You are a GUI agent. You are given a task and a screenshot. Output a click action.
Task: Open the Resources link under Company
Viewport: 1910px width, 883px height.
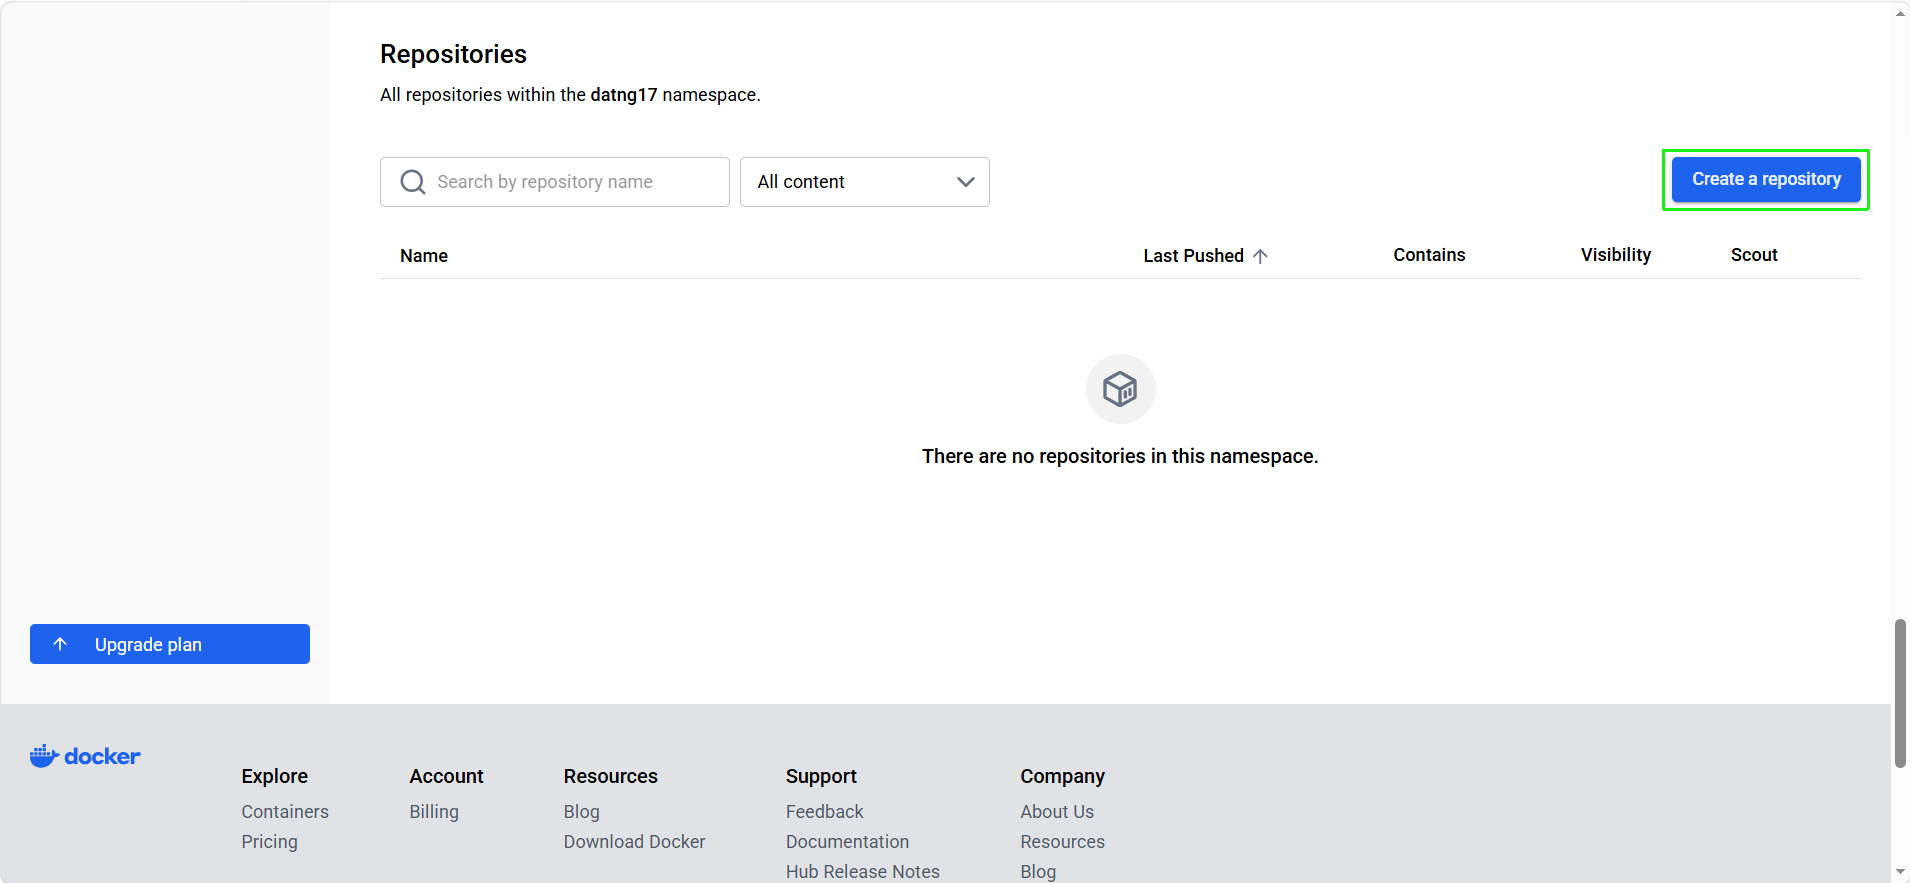coord(1063,842)
